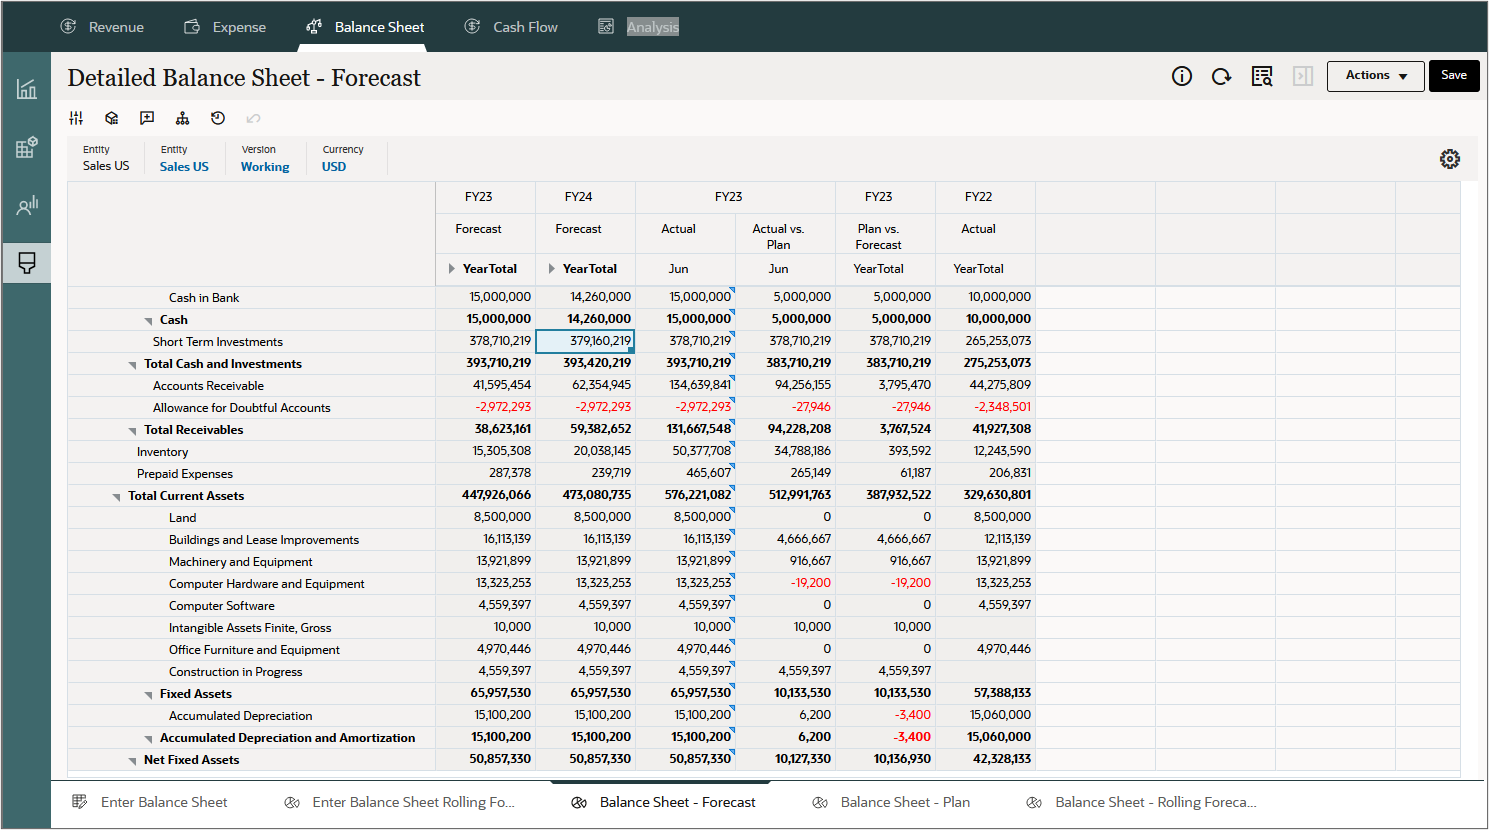This screenshot has height=830, width=1489.
Task: Select FY23 Forecast Cash in Bank cell
Action: coord(485,297)
